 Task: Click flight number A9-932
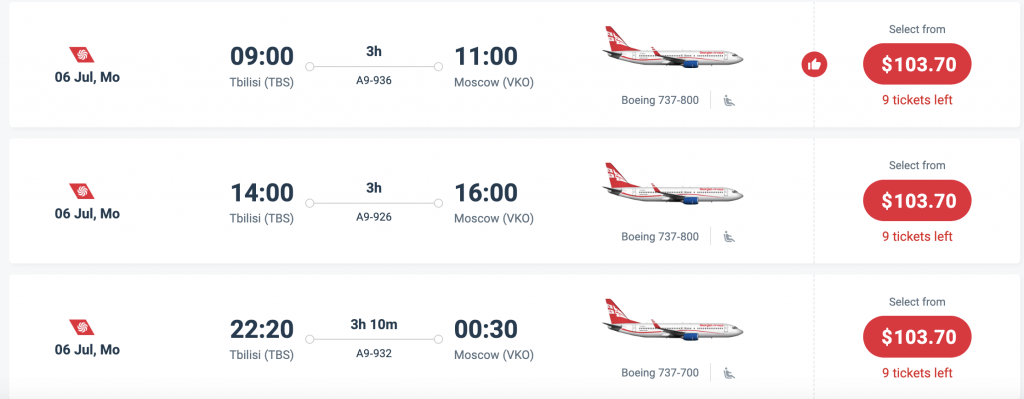tap(374, 353)
